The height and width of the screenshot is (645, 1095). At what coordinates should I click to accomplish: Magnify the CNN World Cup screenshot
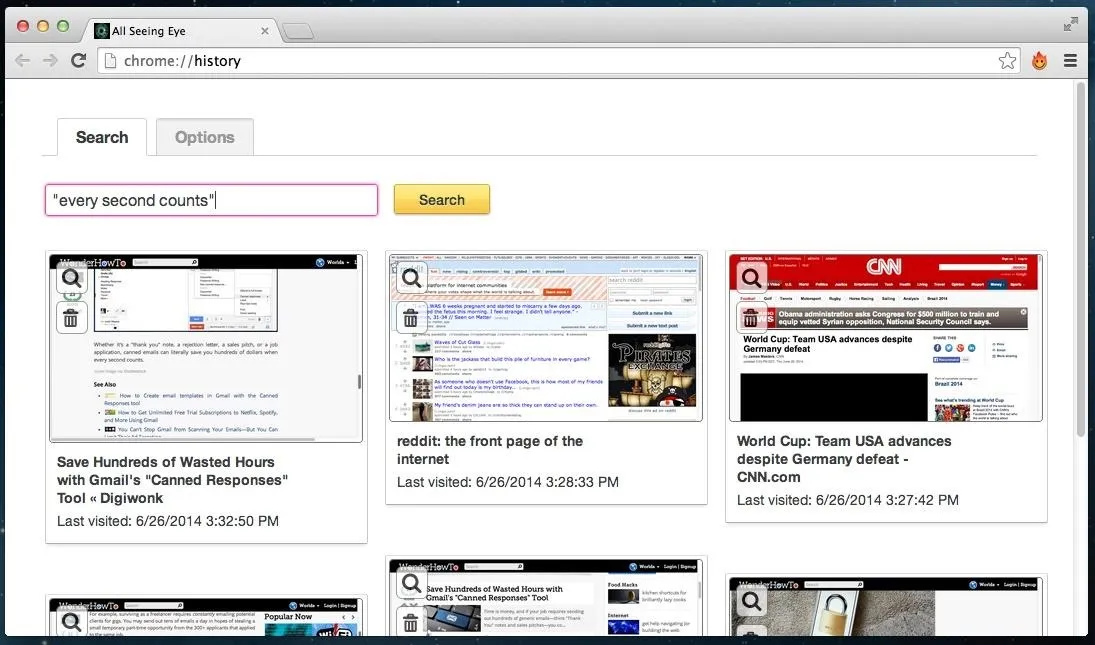click(751, 278)
